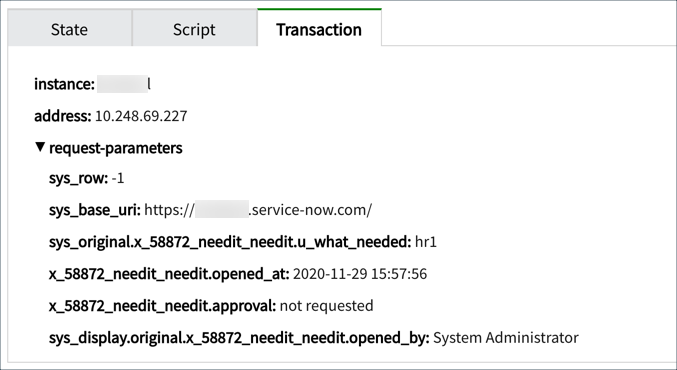This screenshot has height=370, width=677.
Task: Select IP address 10.248.69.227
Action: (141, 116)
